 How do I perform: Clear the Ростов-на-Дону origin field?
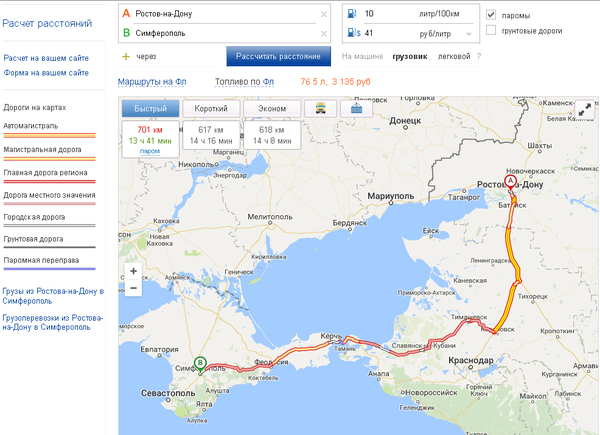[323, 15]
